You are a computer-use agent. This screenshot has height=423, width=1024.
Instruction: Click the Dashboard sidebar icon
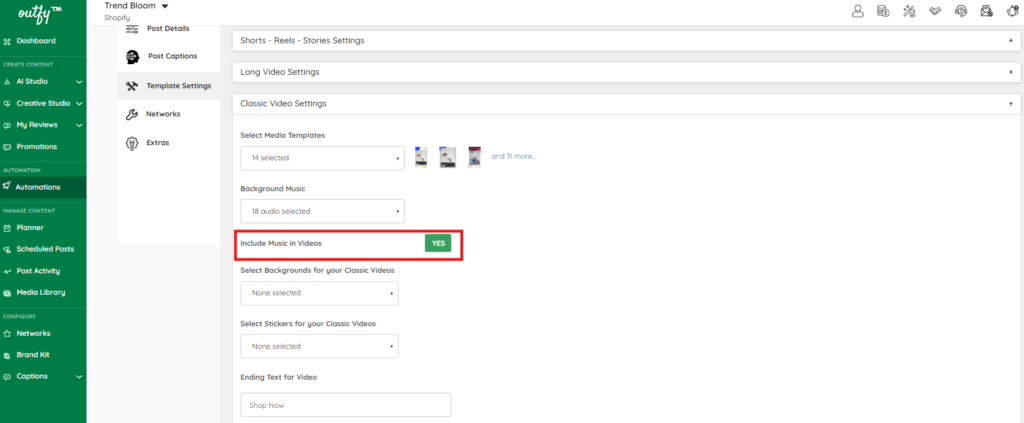pyautogui.click(x=7, y=41)
